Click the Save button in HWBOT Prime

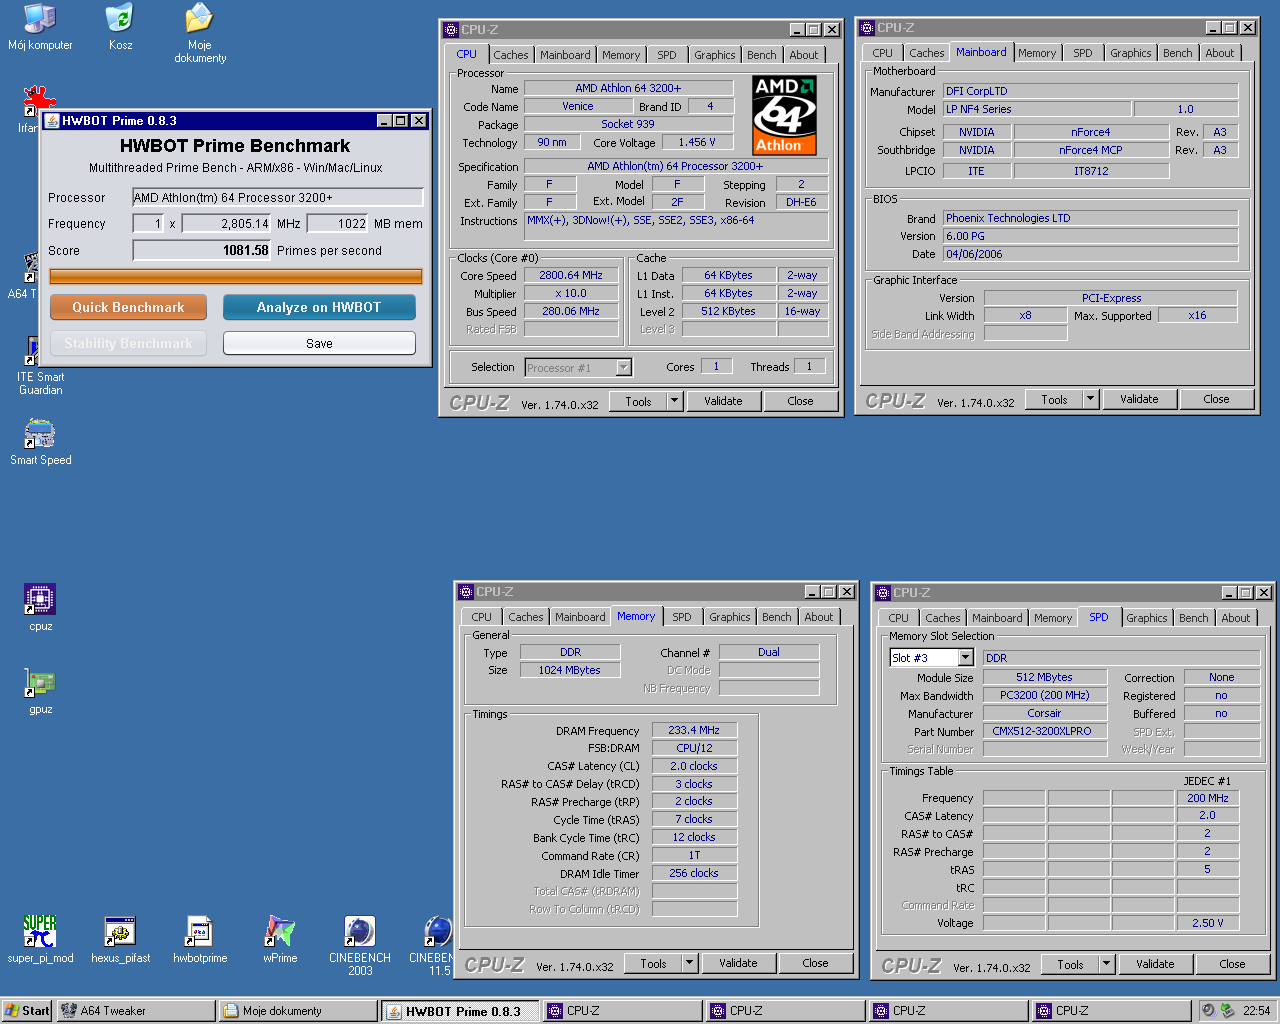point(319,343)
